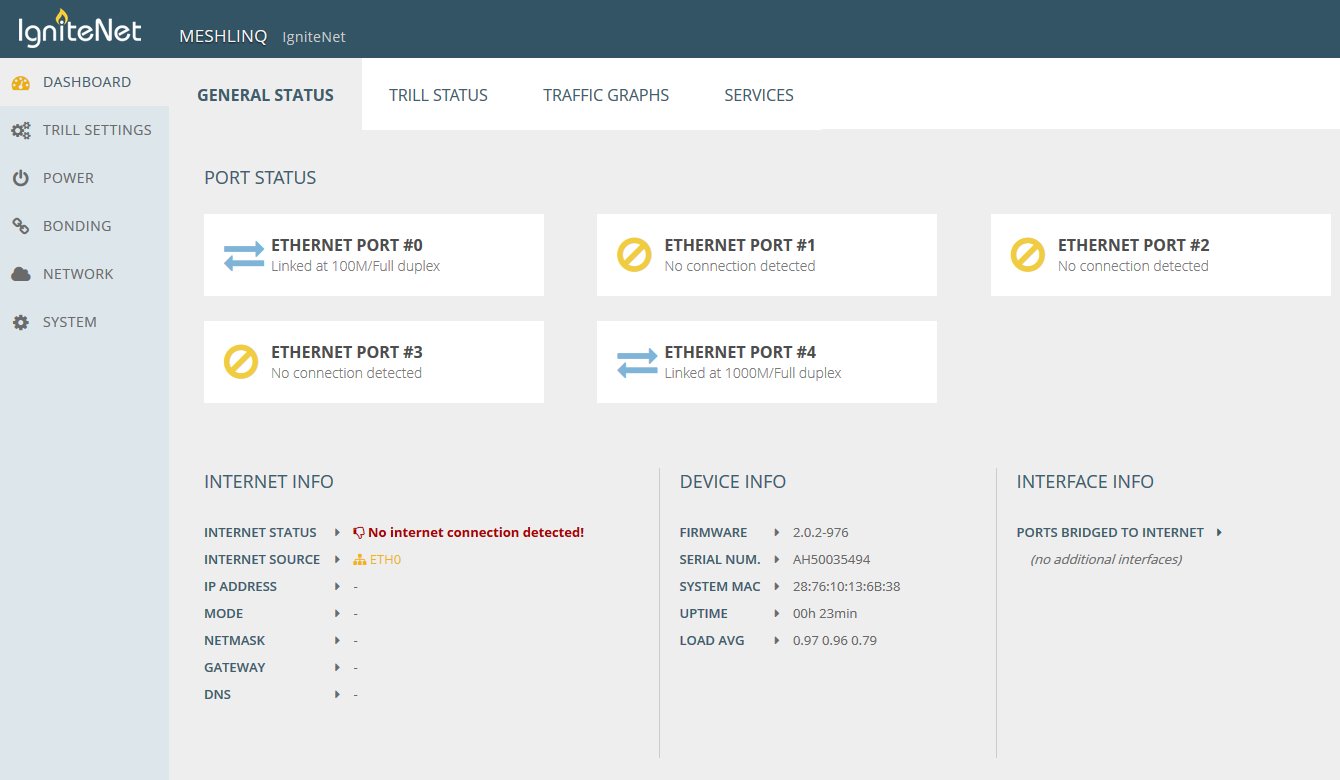Select the blocked icon on Ethernet Port #3

(240, 362)
